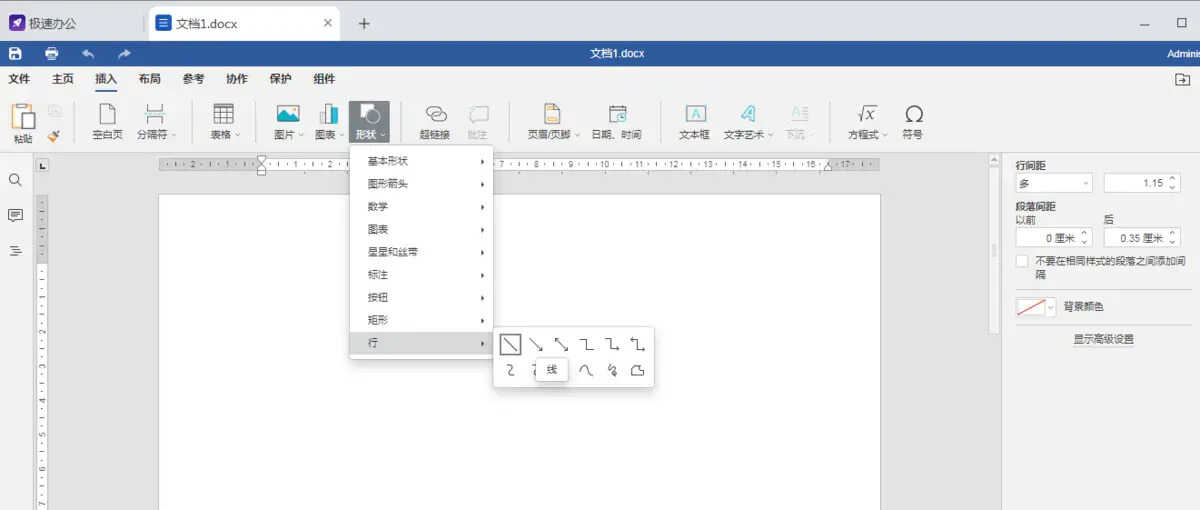Expand the 数学 math shapes submenu
The height and width of the screenshot is (510, 1200).
(421, 207)
